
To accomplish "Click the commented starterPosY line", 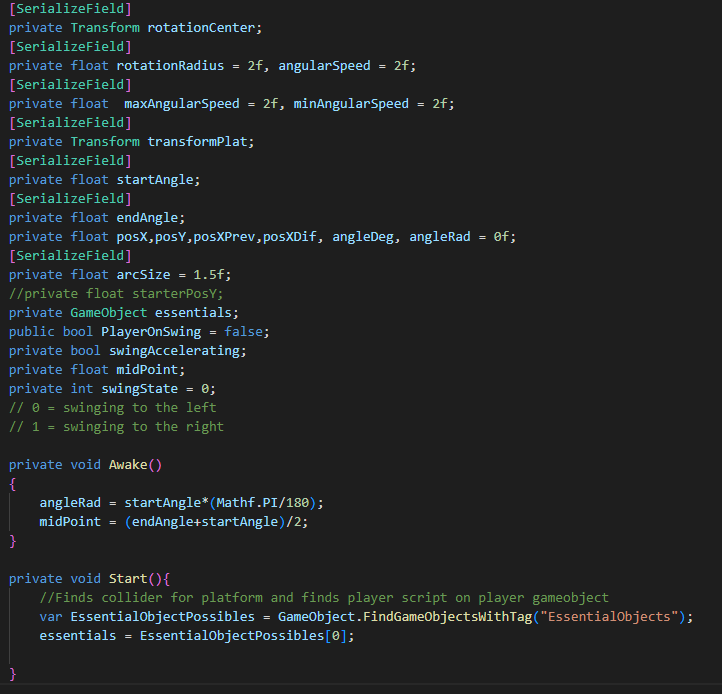I will point(116,294).
